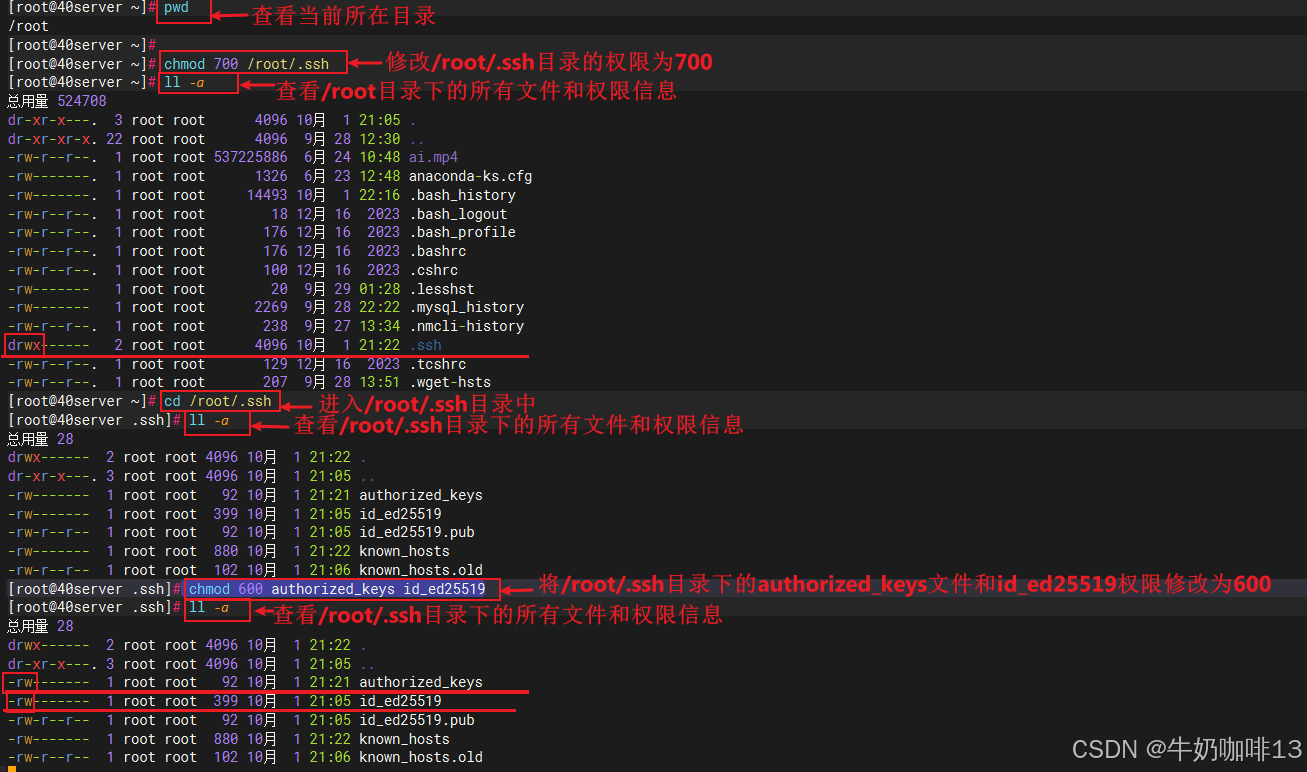Select the .bash_history file name

tap(462, 196)
